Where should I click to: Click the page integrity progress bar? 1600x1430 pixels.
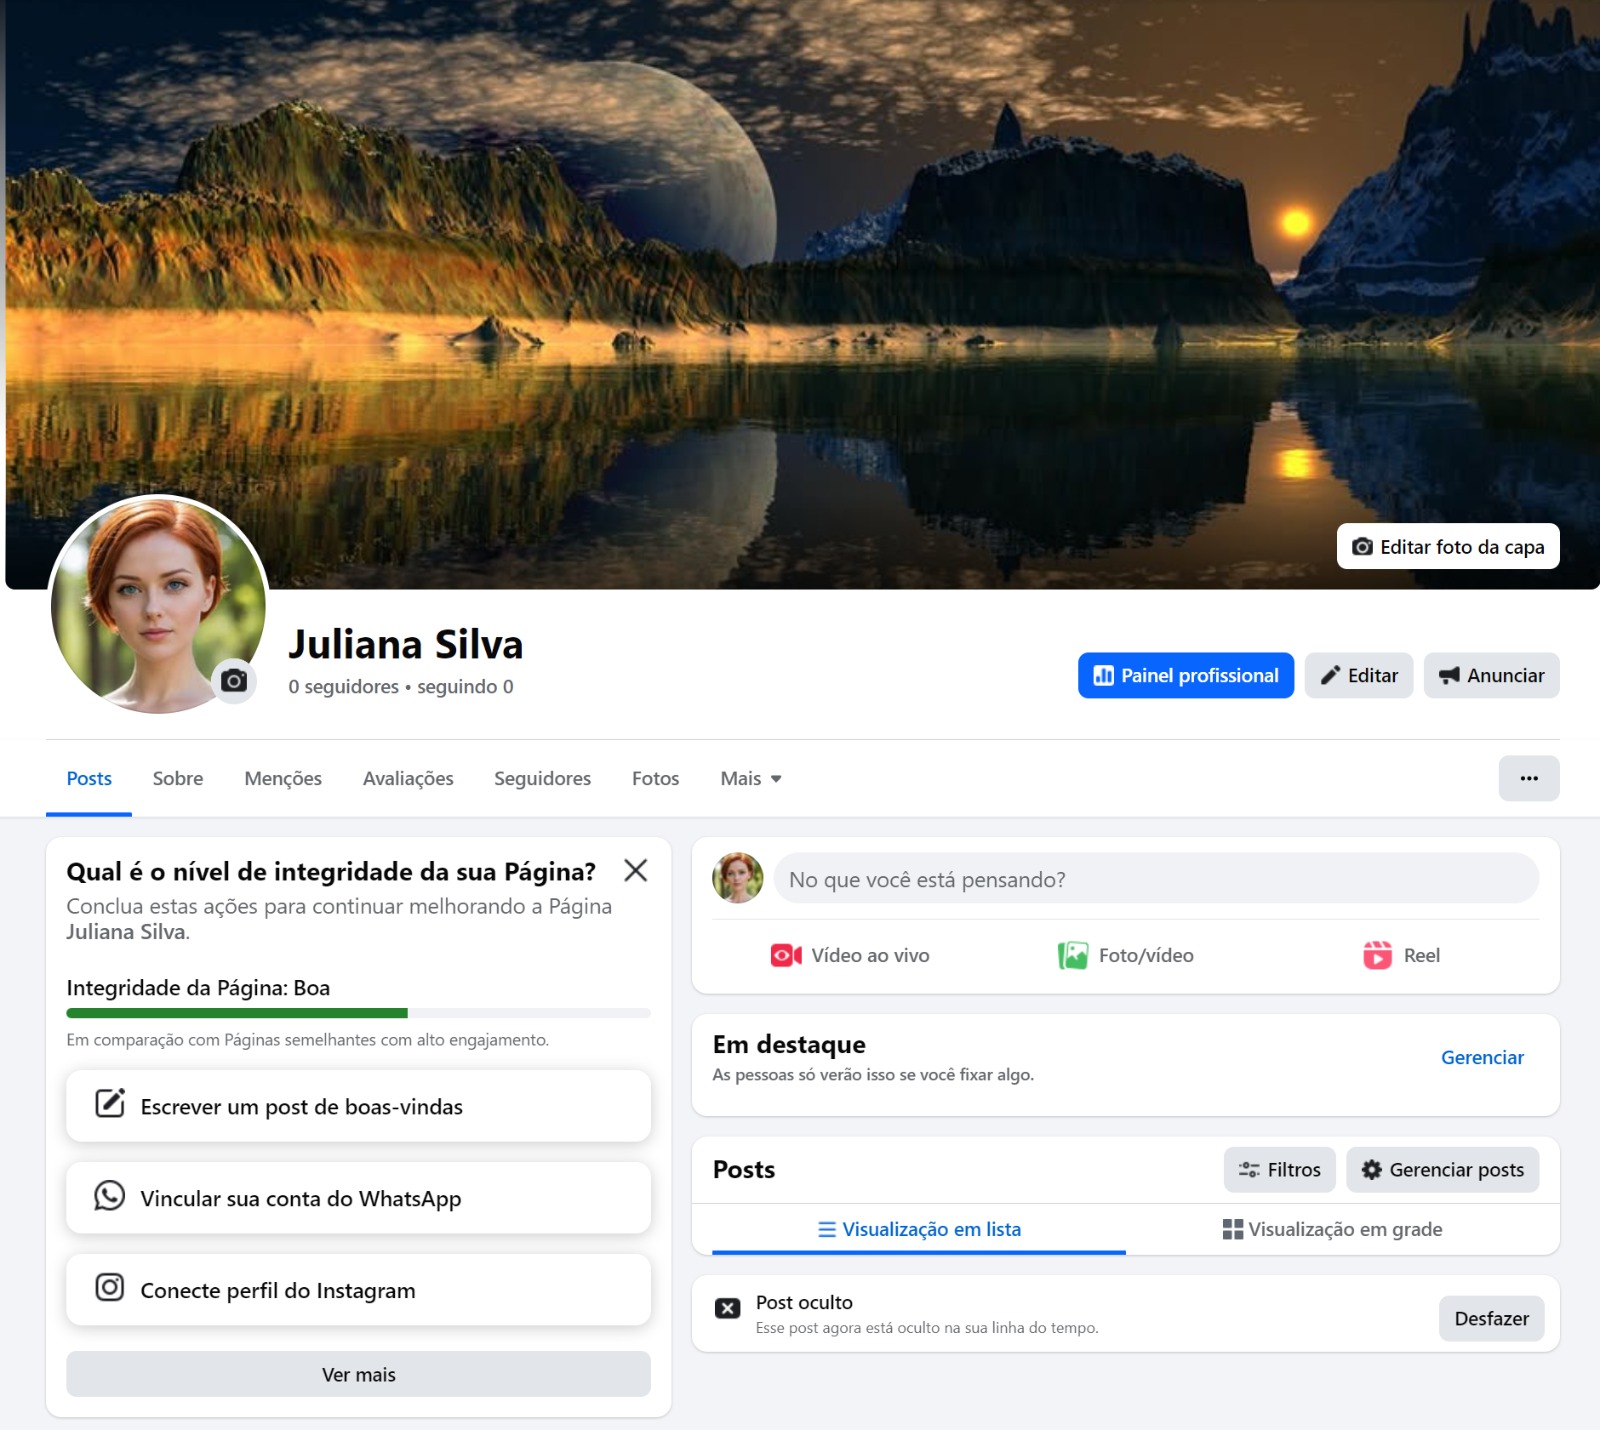[358, 1013]
